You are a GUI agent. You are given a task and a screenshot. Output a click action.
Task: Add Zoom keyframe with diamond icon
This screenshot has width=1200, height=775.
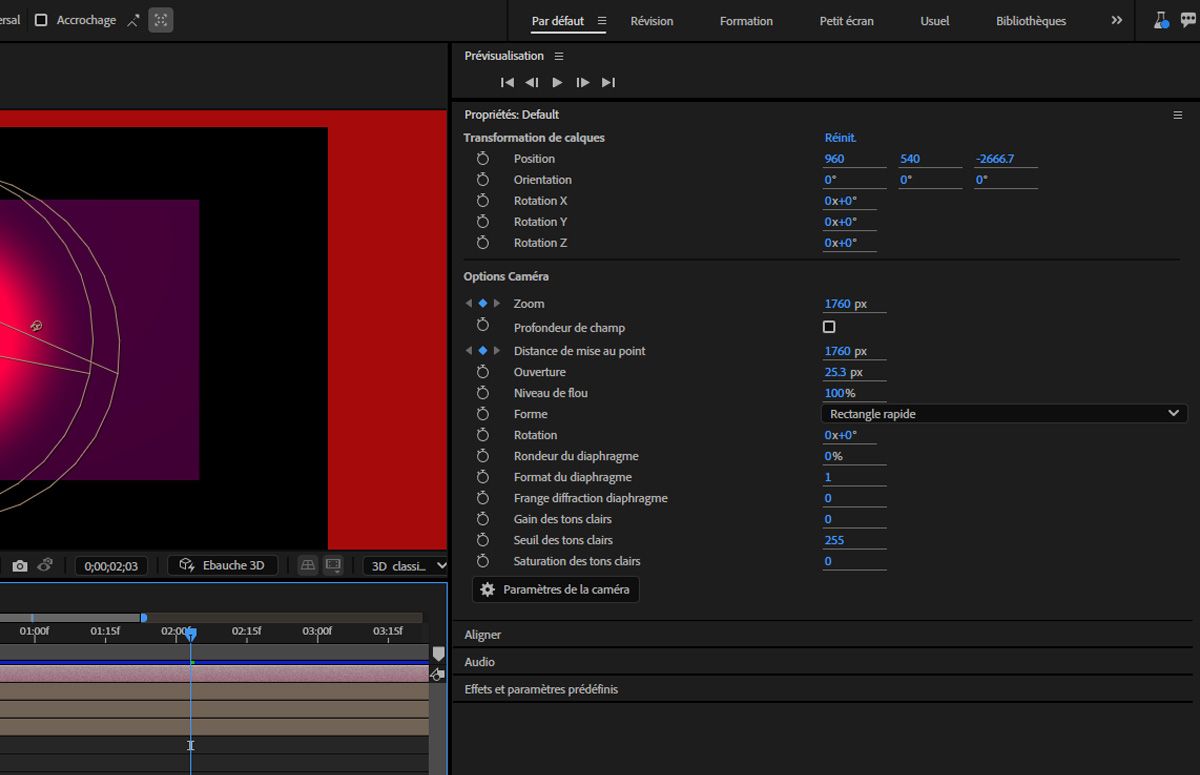pos(483,304)
